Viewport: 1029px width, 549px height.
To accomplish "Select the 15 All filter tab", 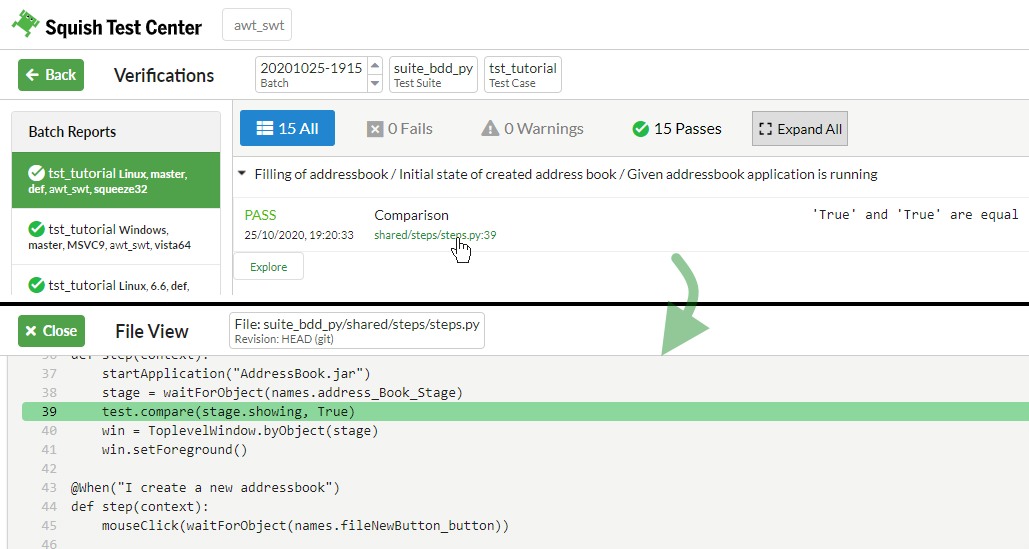I will point(287,129).
